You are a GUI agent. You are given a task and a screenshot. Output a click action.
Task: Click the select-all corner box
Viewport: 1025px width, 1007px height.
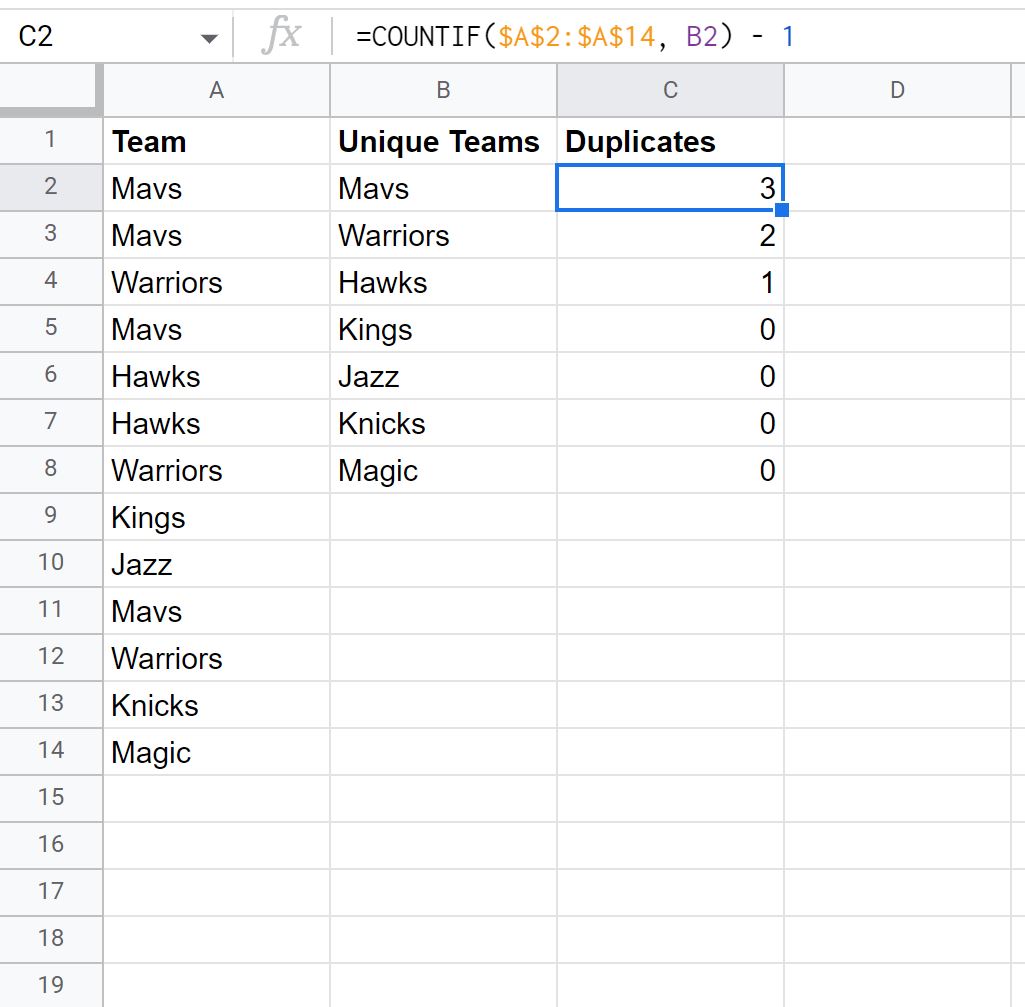pos(51,90)
